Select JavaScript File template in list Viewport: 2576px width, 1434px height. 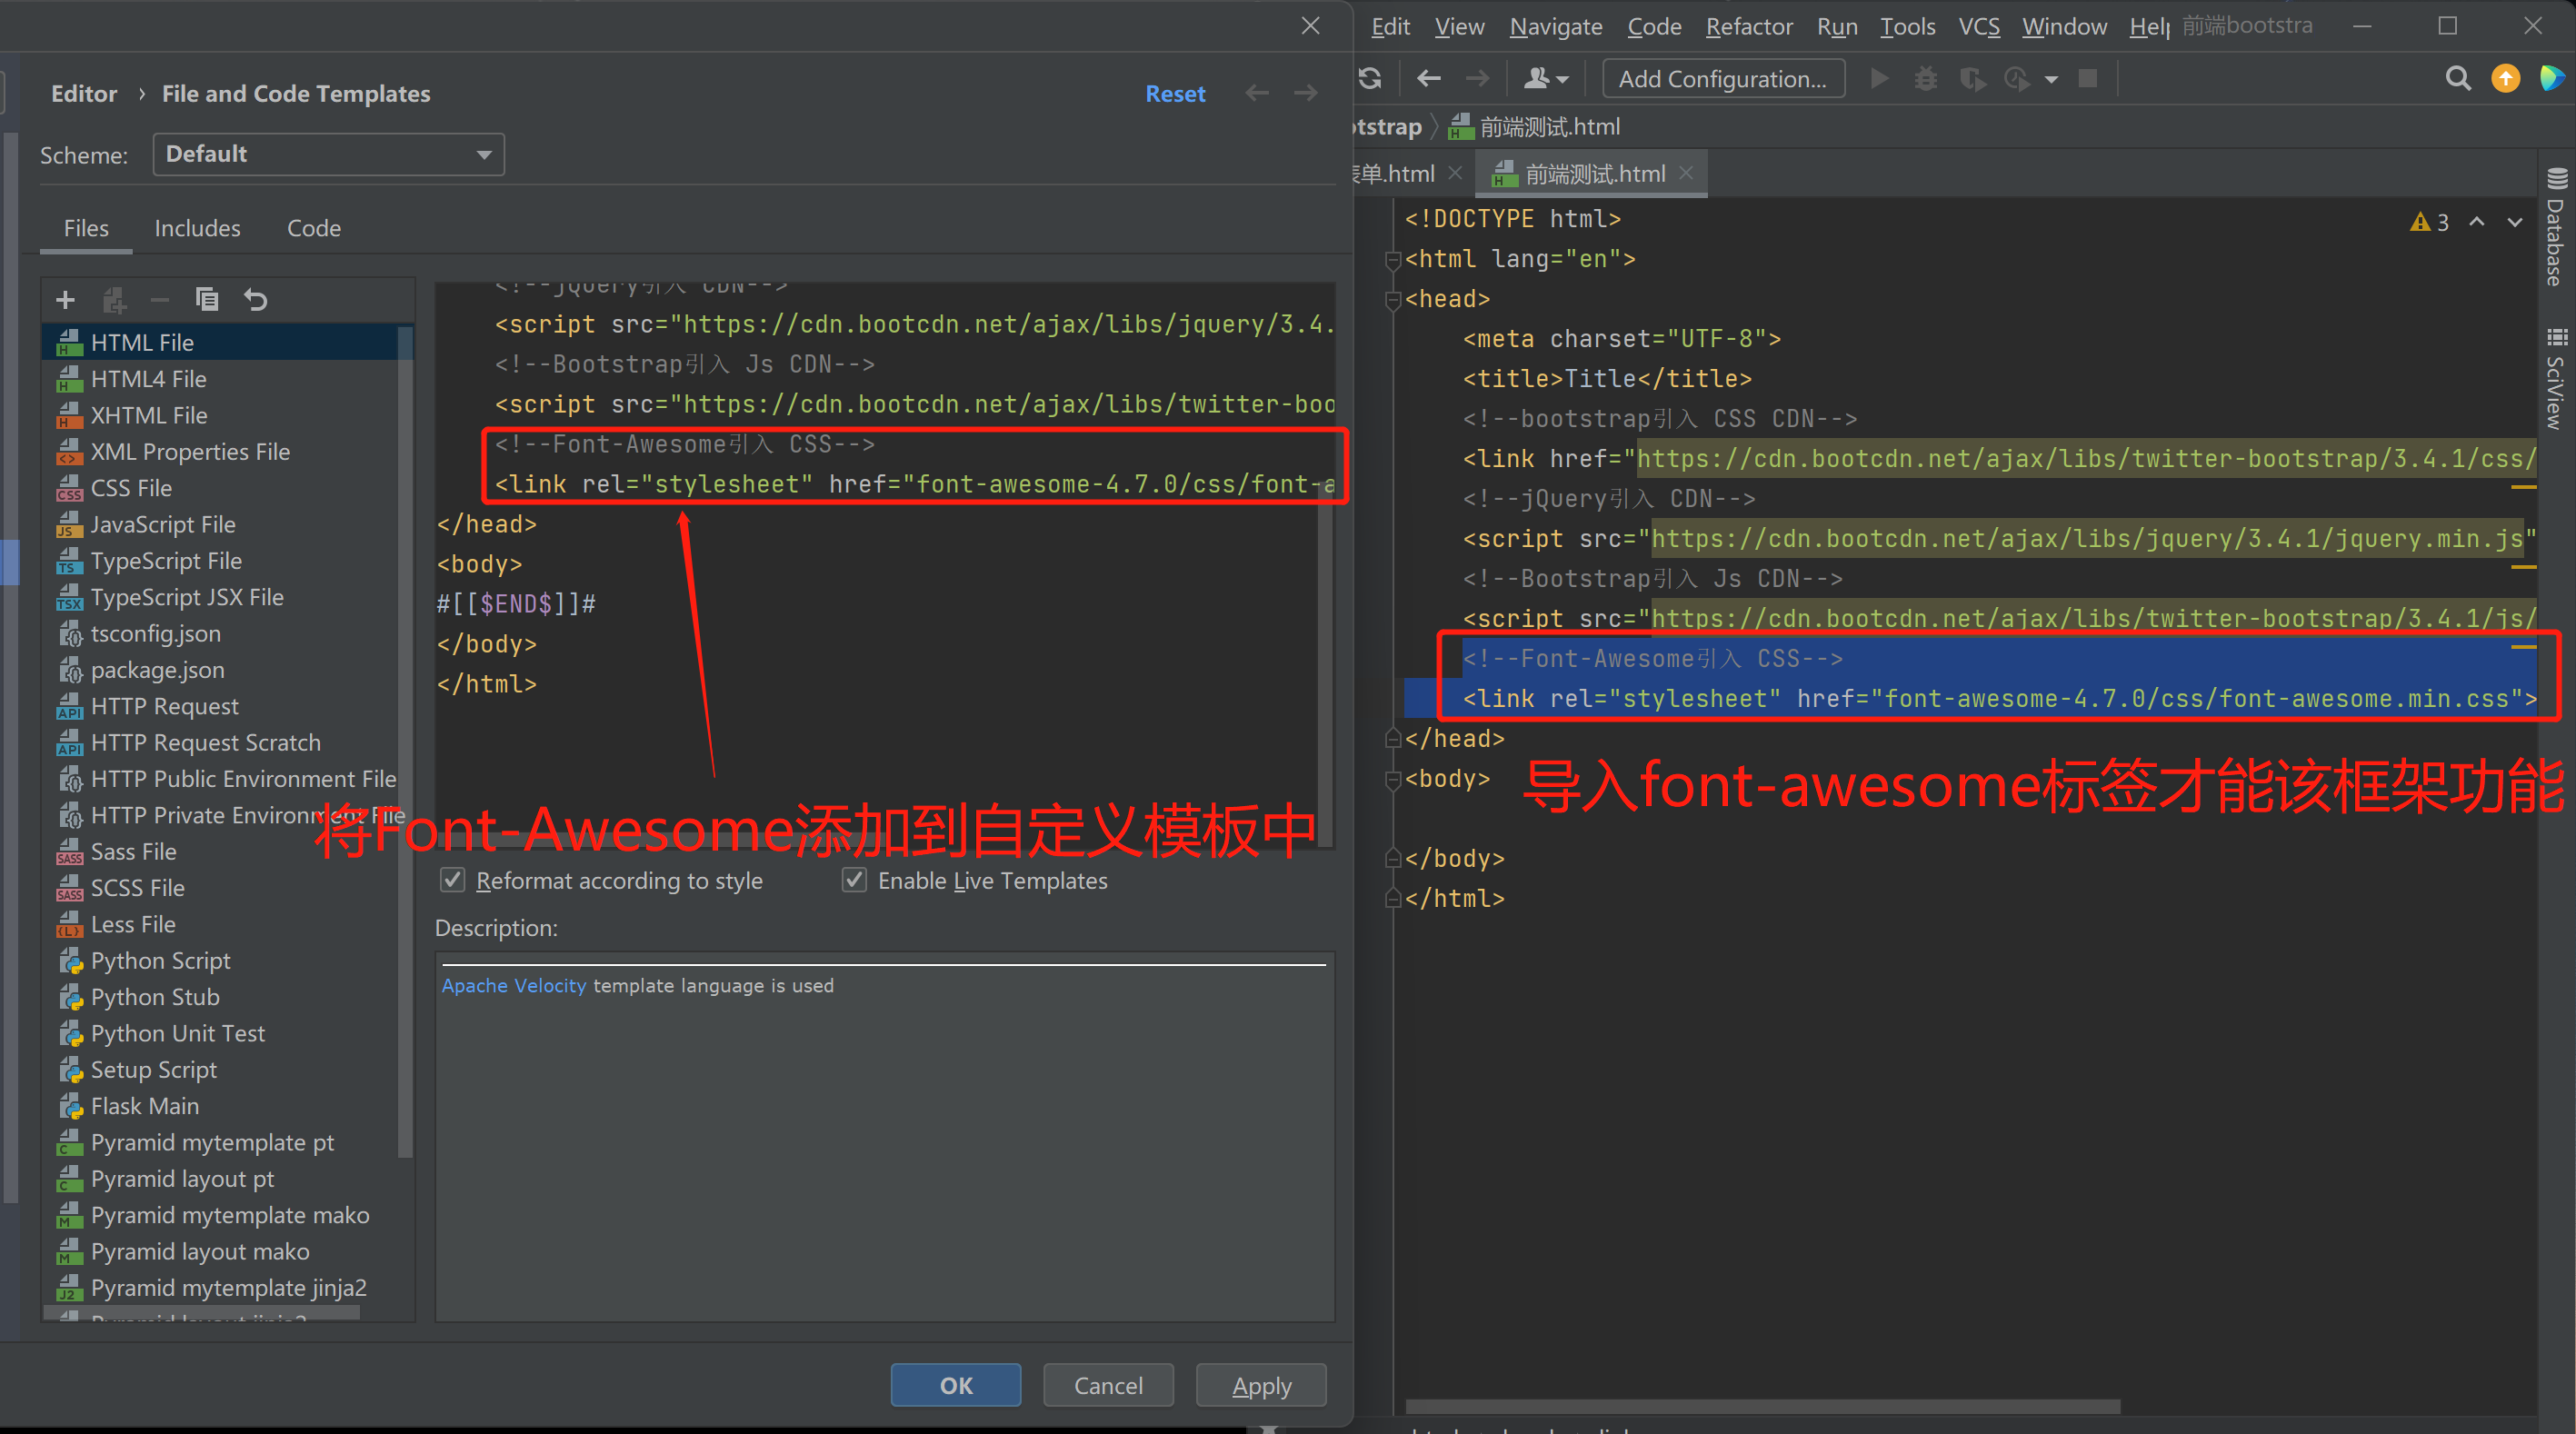[x=163, y=525]
